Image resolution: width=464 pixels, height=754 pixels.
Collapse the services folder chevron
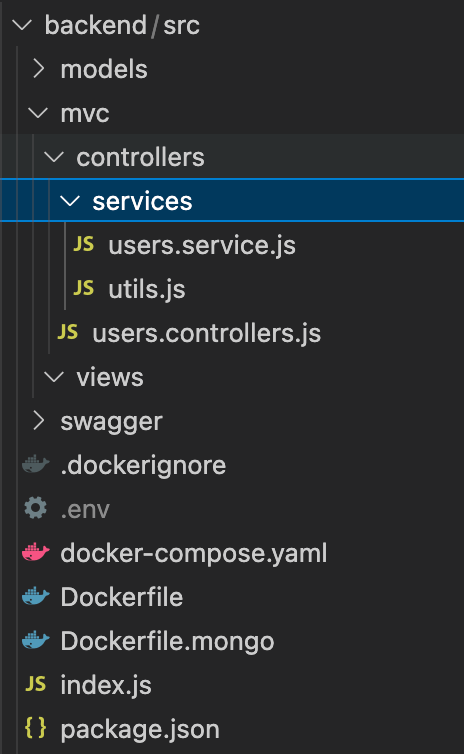[70, 201]
